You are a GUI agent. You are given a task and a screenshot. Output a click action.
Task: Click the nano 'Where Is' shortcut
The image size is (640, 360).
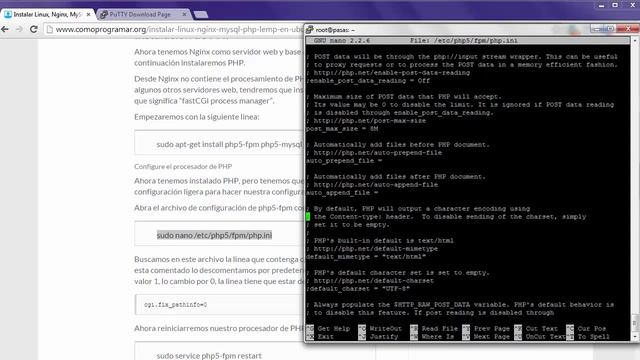[x=432, y=337]
